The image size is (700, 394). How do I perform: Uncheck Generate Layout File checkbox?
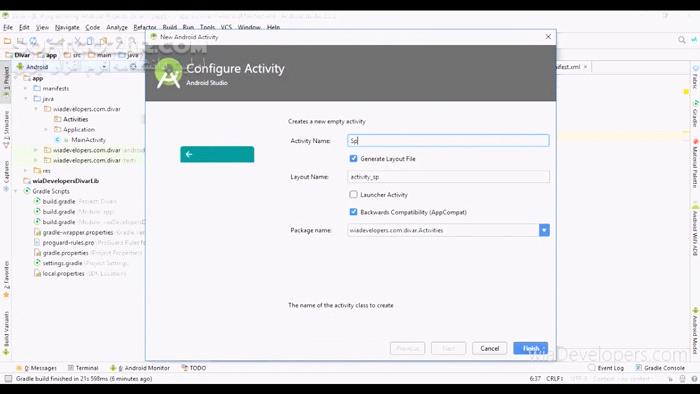[354, 158]
